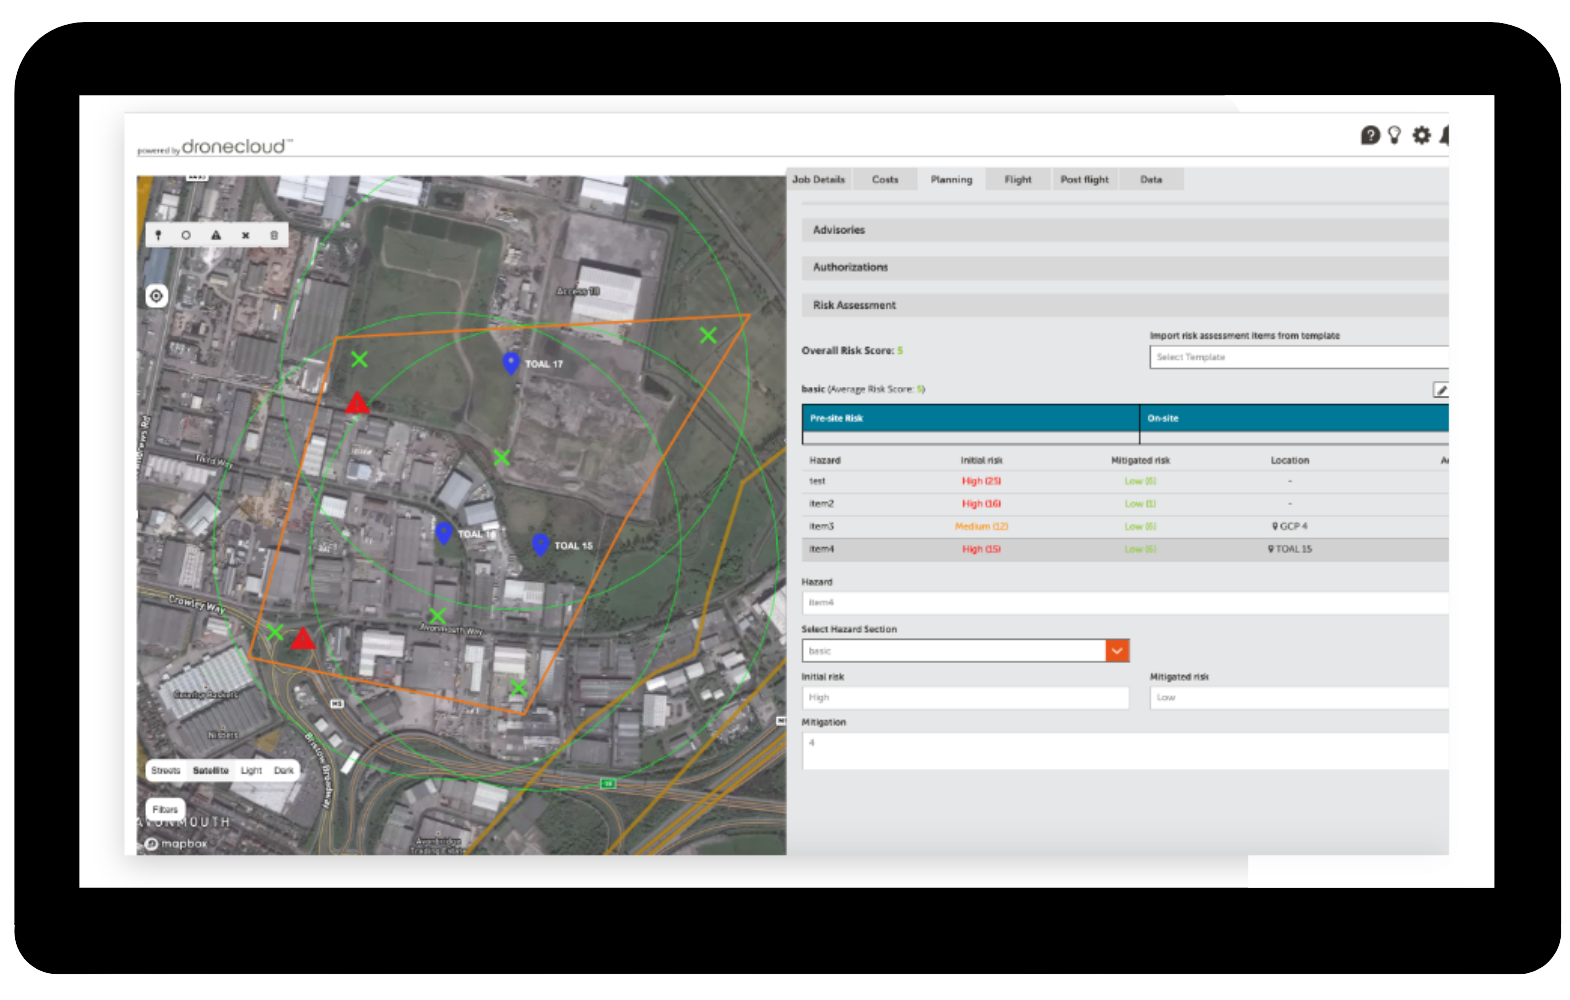The width and height of the screenshot is (1570, 1000).
Task: Open the Post flight tab
Action: coord(1084,180)
